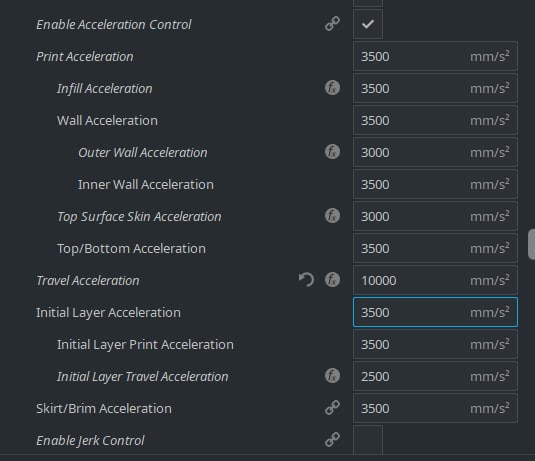Click the Wall Acceleration input field
Viewport: 535px width, 461px height.
pos(435,120)
